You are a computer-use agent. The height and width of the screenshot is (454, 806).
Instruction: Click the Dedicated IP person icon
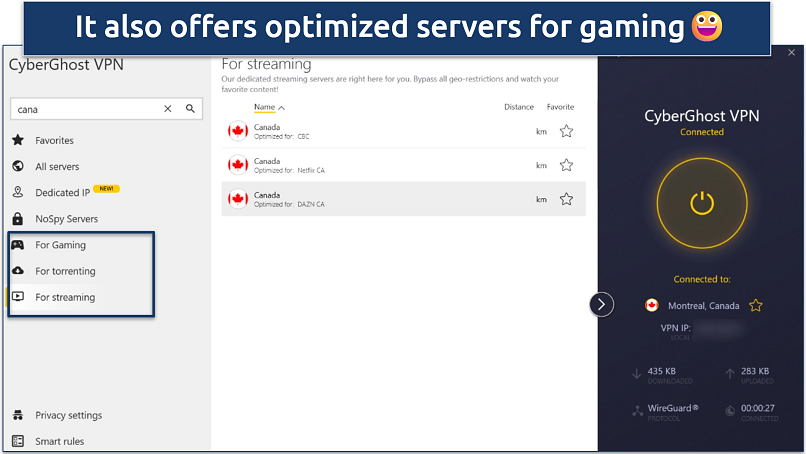point(18,192)
